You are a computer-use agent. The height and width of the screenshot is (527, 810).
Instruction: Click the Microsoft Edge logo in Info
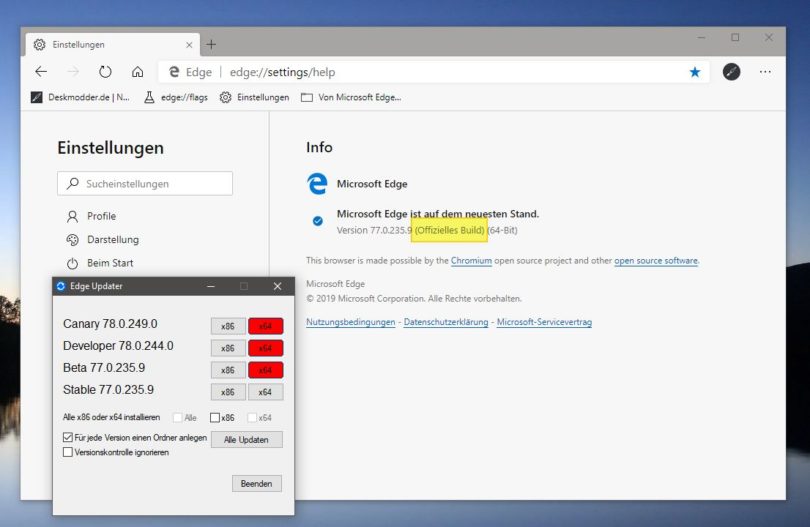(x=317, y=184)
